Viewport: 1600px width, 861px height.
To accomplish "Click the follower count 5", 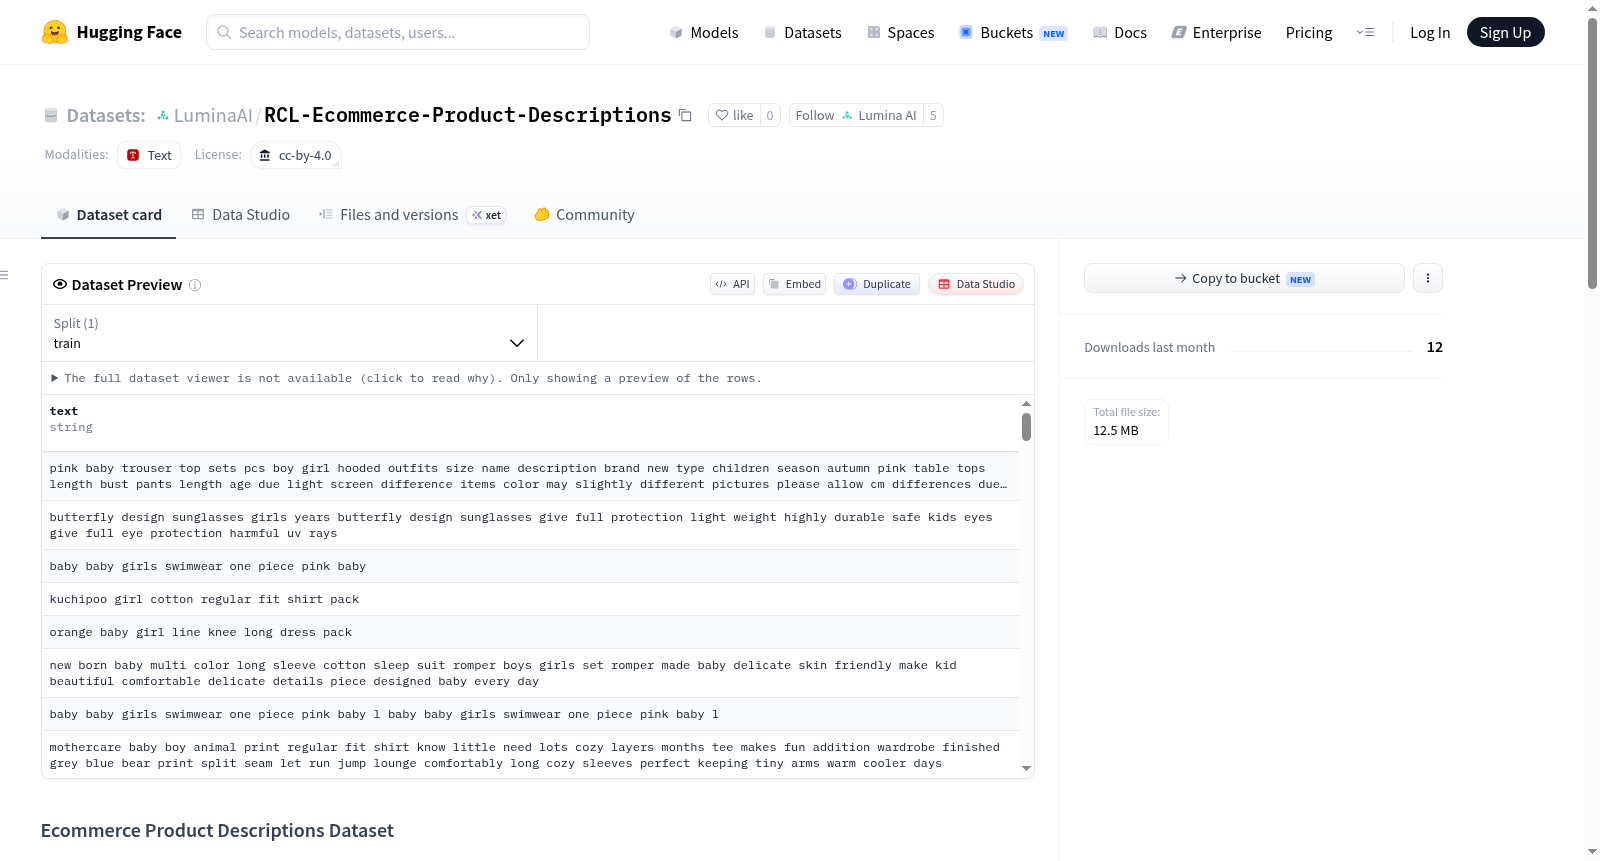I will 933,115.
